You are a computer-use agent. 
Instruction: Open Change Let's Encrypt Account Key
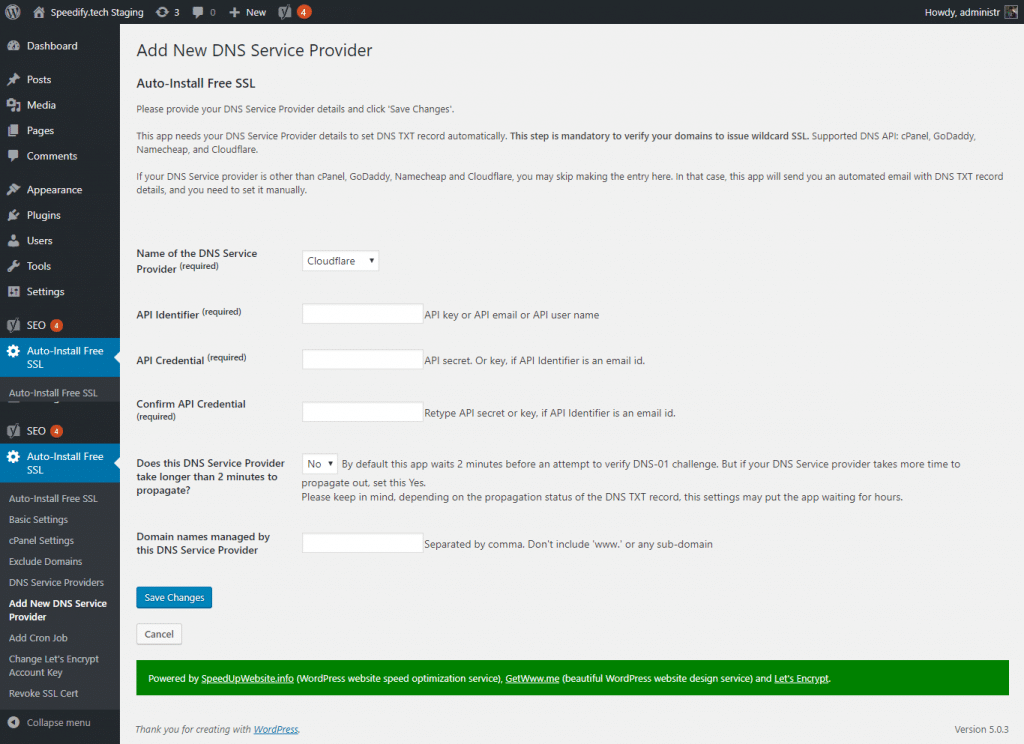[x=54, y=666]
